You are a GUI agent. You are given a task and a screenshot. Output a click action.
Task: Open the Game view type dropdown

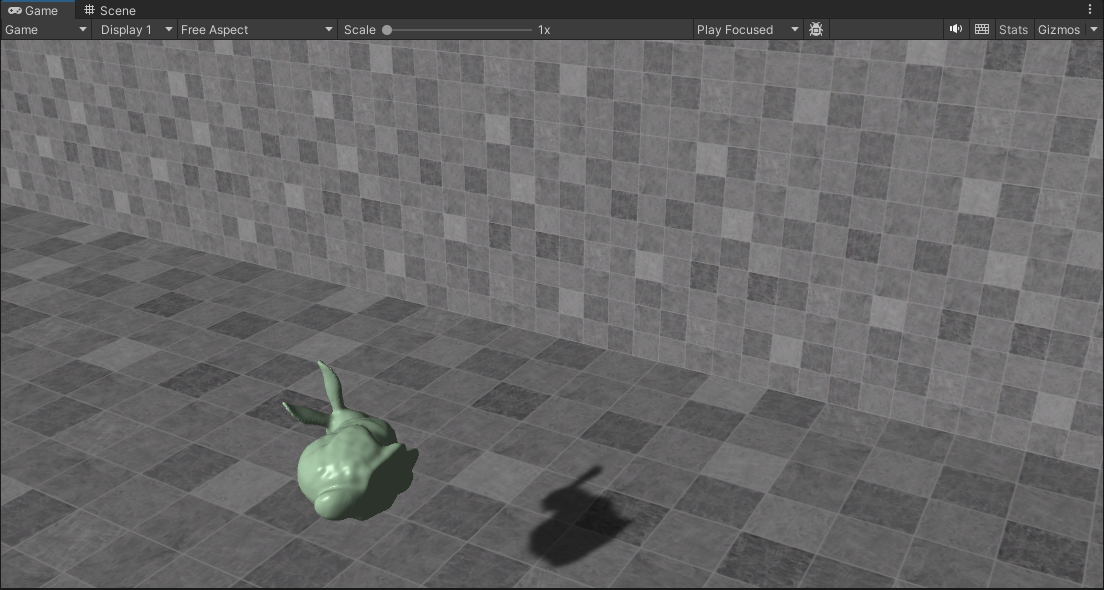pyautogui.click(x=46, y=30)
